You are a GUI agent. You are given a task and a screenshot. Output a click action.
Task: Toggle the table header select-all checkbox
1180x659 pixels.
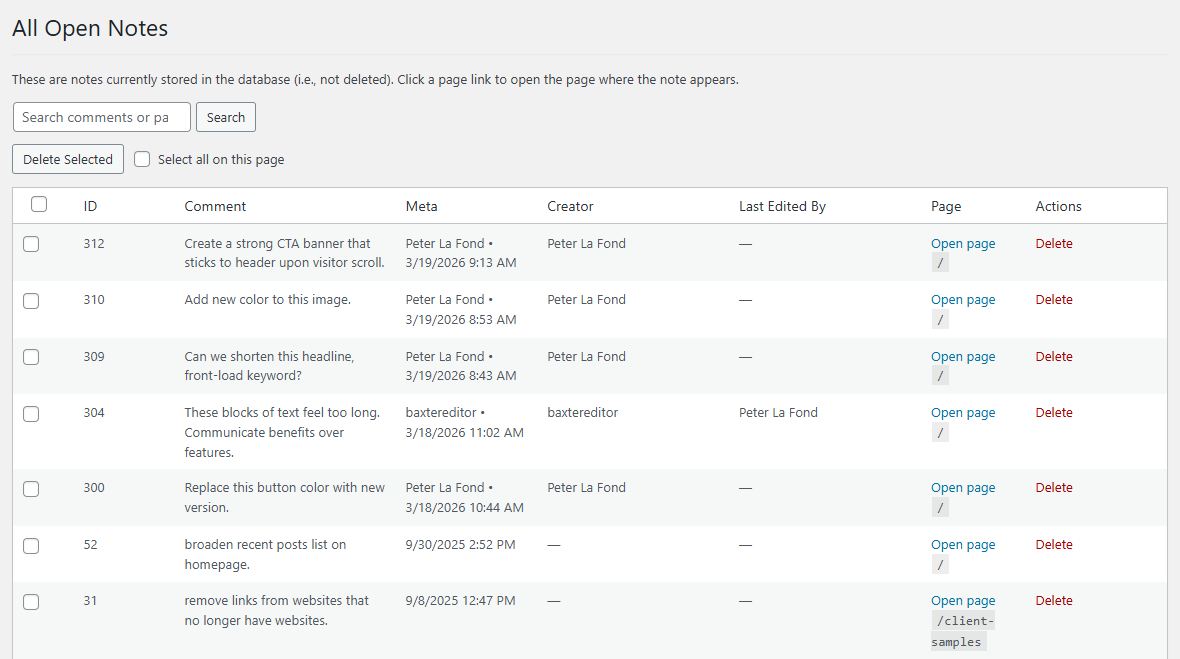pyautogui.click(x=39, y=204)
